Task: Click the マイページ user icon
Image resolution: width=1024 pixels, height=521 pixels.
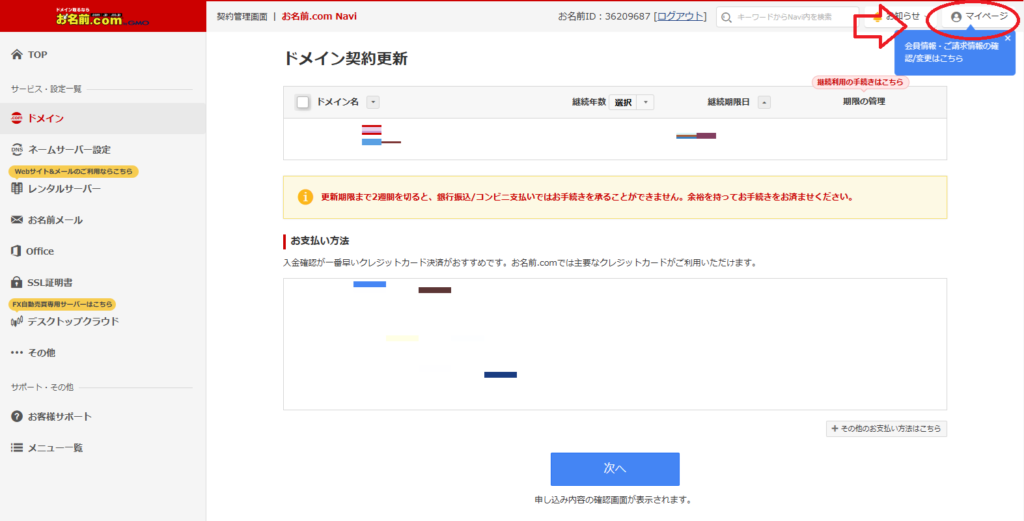Action: tap(956, 17)
